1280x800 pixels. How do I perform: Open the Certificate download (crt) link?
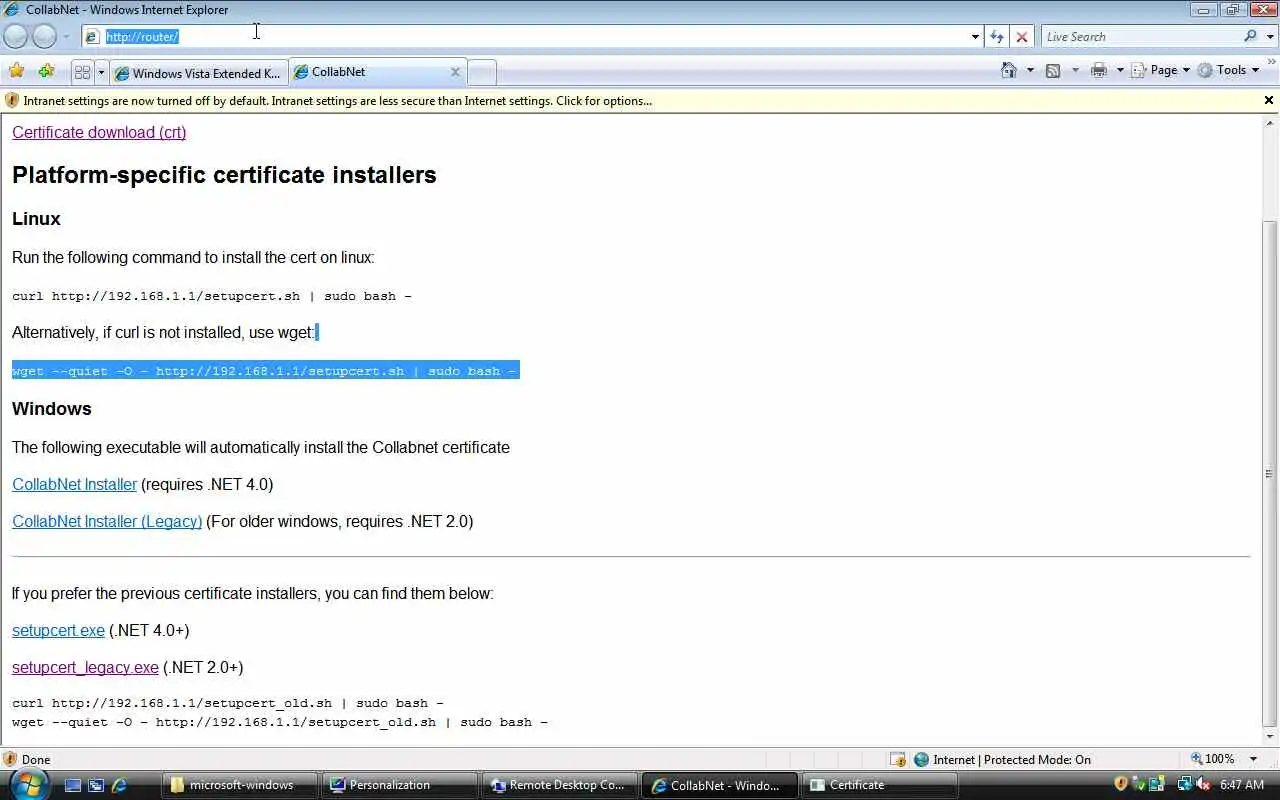click(99, 132)
